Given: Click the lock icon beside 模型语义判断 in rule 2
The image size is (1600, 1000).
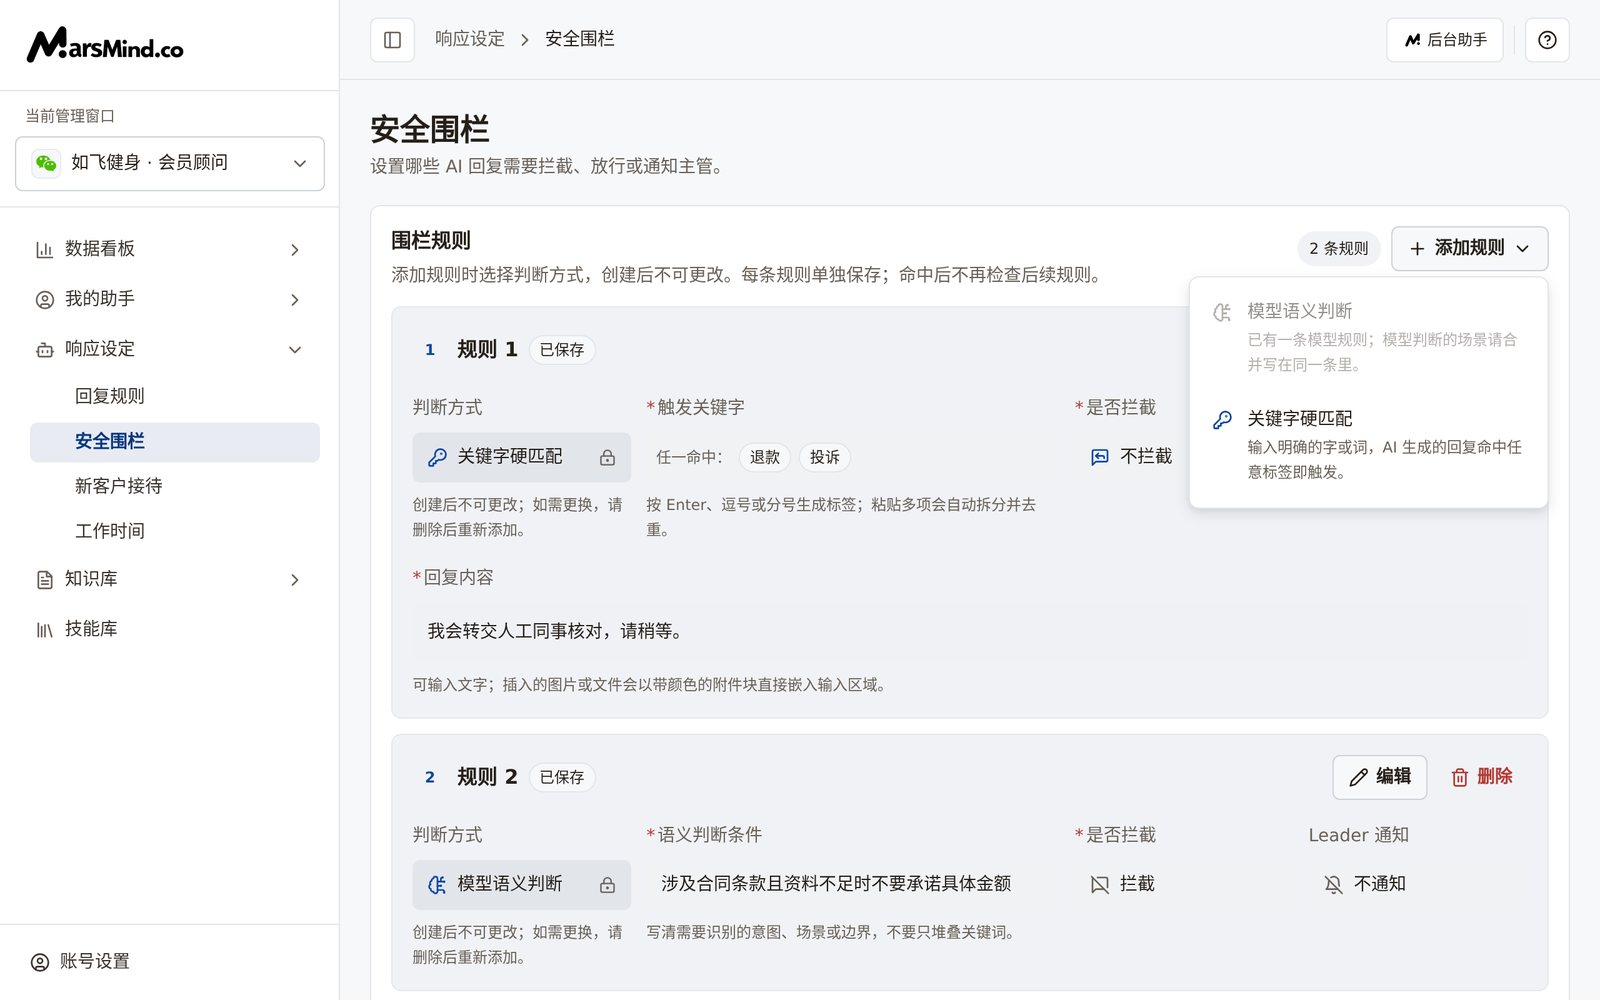Looking at the screenshot, I should click(607, 885).
